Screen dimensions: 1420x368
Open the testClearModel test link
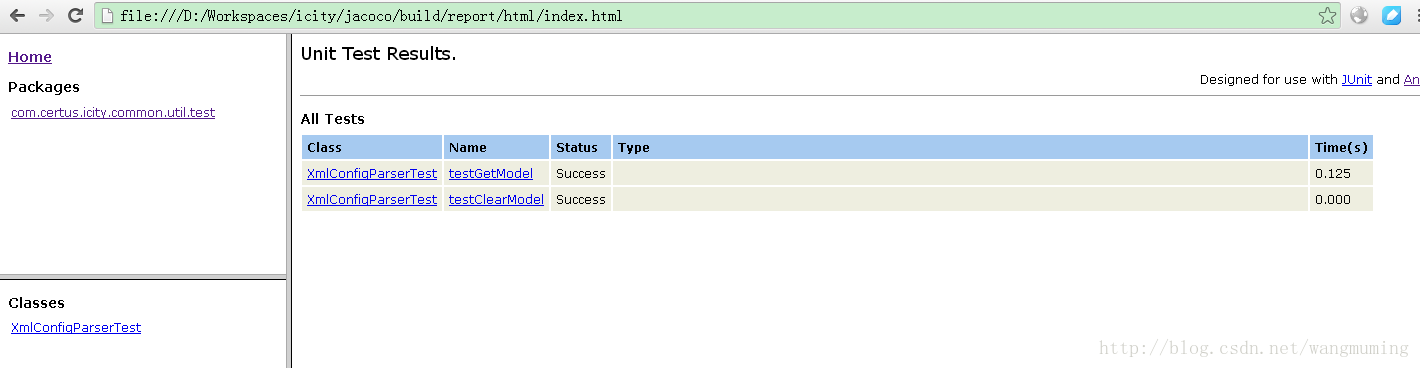pyautogui.click(x=496, y=199)
